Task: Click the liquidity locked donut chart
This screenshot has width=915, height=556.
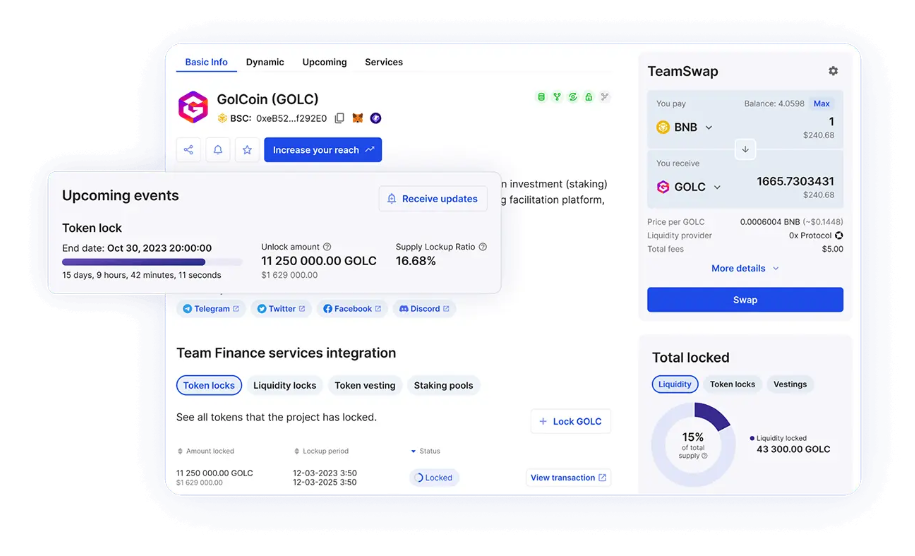Action: click(693, 445)
